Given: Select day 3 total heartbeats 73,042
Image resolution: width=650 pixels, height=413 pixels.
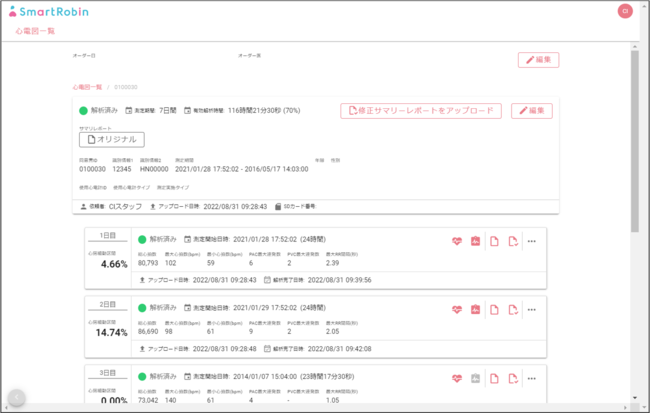Looking at the screenshot, I should tap(148, 400).
